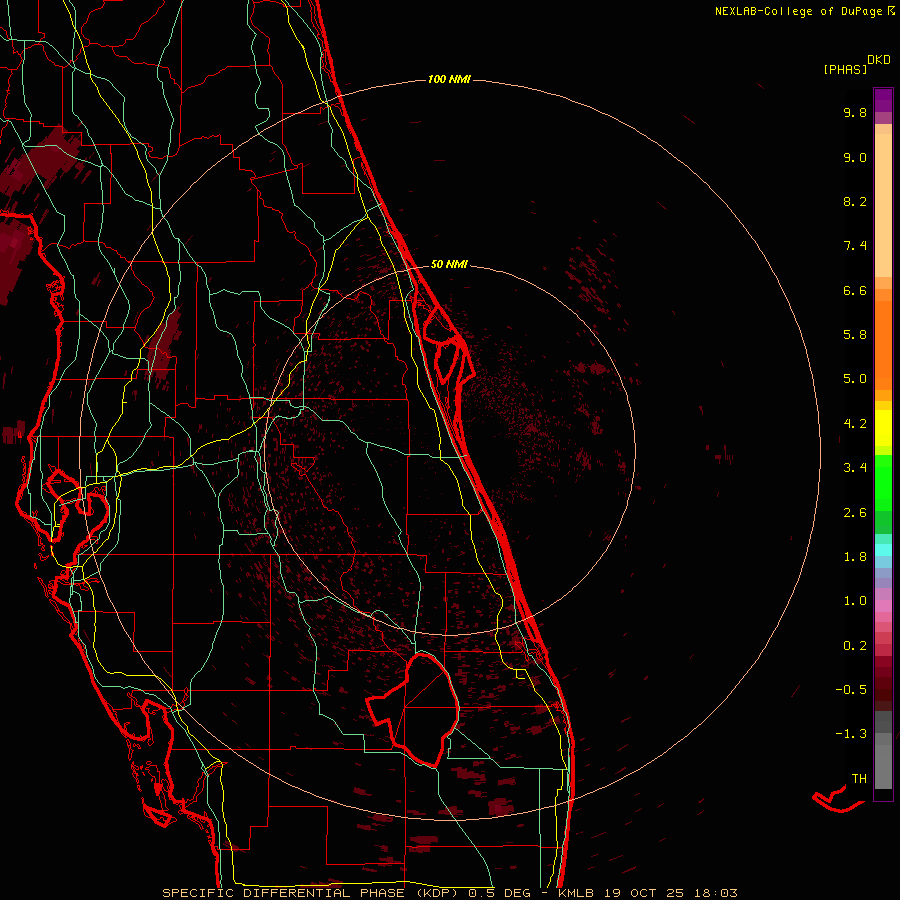Click the 7.4 scale value
The width and height of the screenshot is (900, 900).
click(x=855, y=246)
